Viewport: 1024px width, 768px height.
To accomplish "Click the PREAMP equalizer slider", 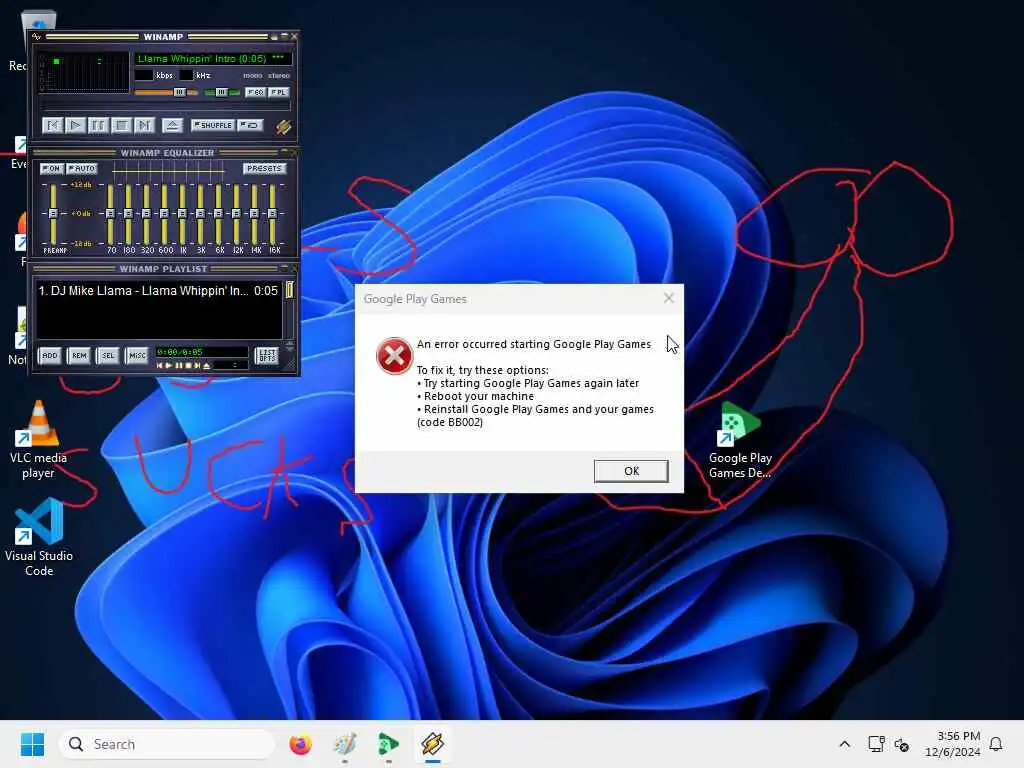I will pos(53,214).
